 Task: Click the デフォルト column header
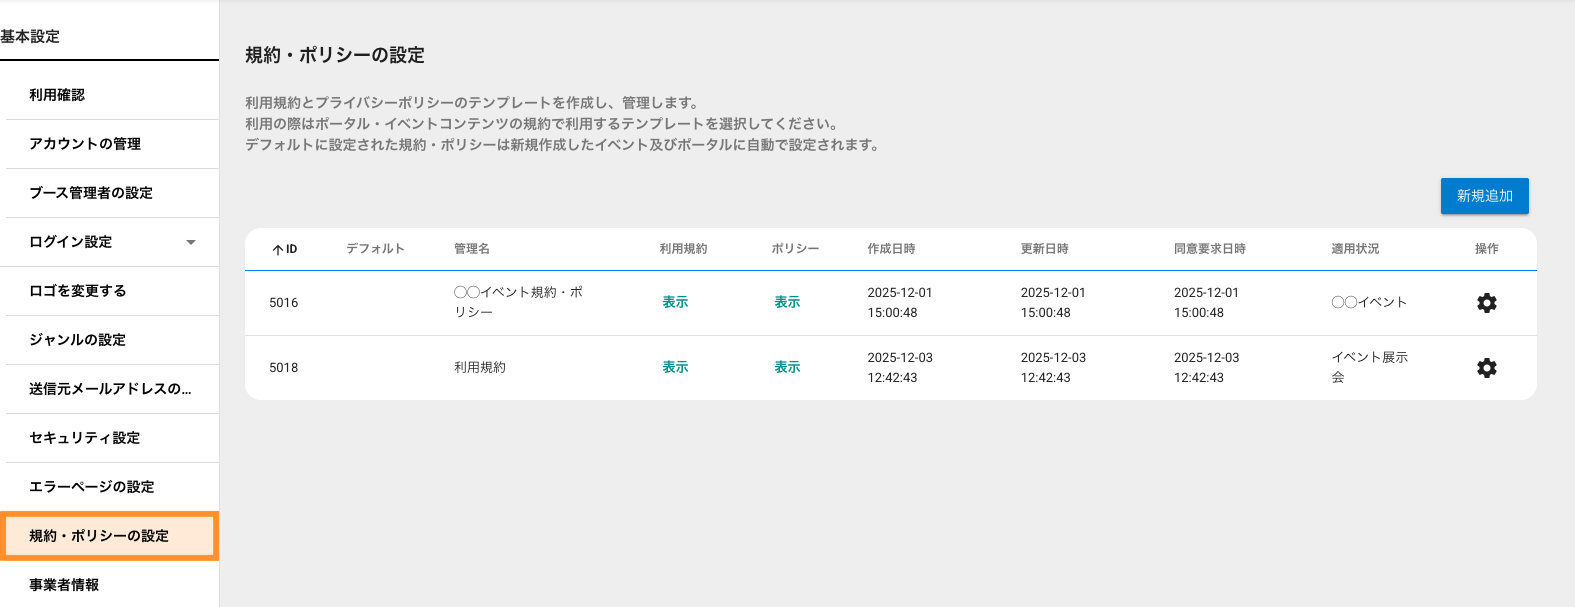tap(375, 249)
